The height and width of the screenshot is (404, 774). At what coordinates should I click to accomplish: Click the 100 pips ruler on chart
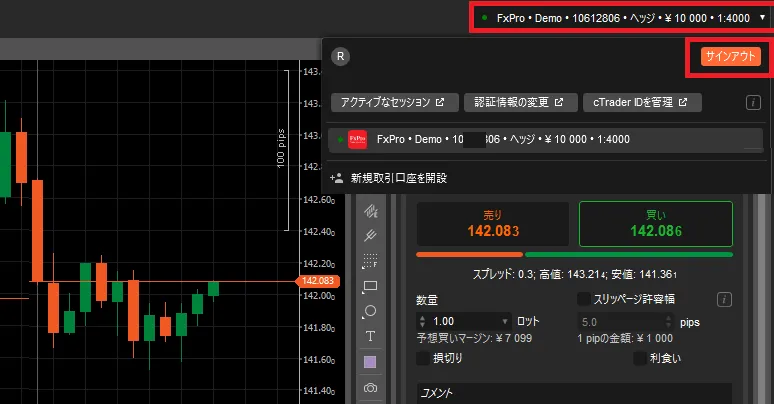coord(284,151)
